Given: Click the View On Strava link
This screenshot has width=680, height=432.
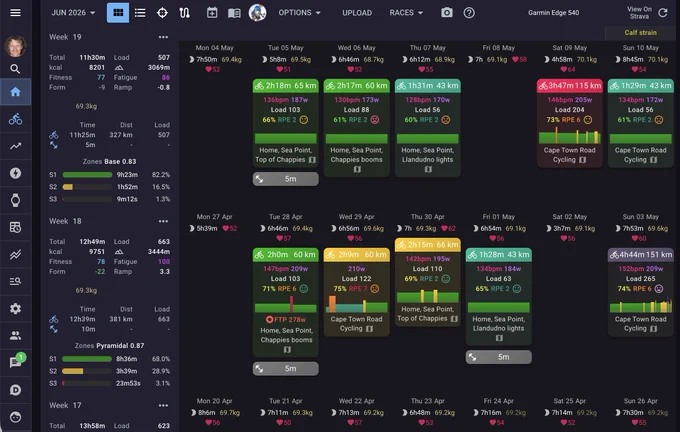Looking at the screenshot, I should tap(639, 13).
